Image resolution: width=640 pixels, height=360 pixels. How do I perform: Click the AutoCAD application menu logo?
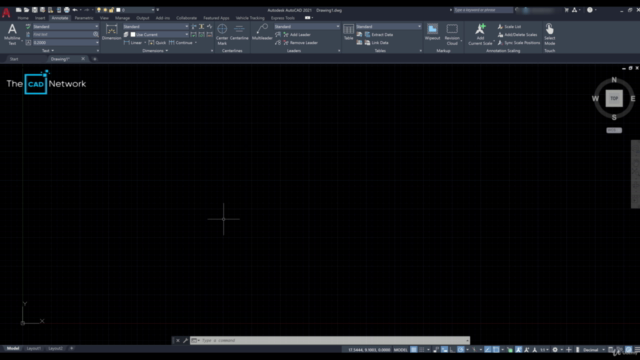6,13
